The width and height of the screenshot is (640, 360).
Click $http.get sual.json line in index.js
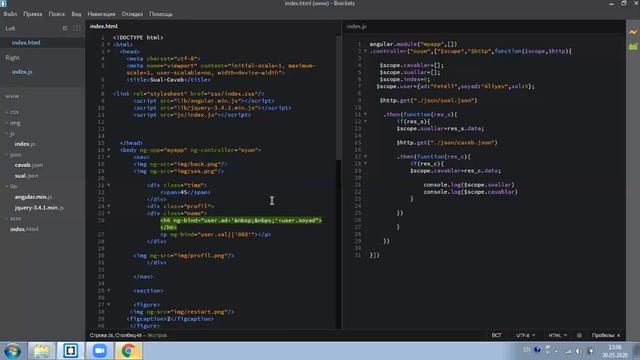click(x=428, y=100)
